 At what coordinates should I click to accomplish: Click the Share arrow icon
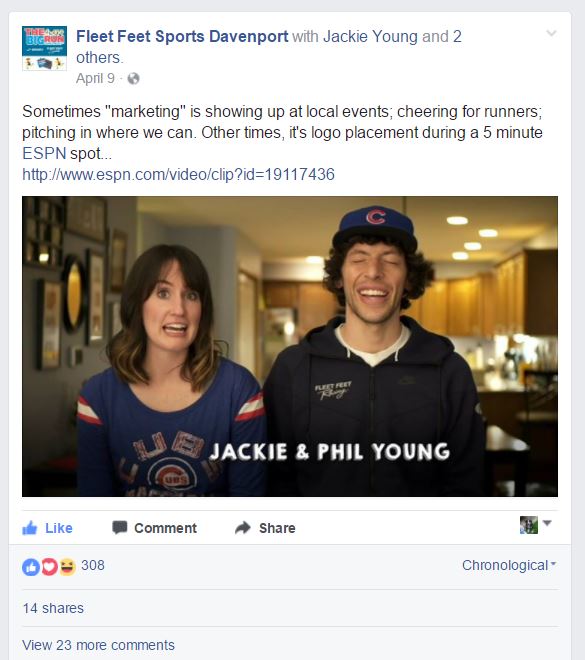(243, 528)
